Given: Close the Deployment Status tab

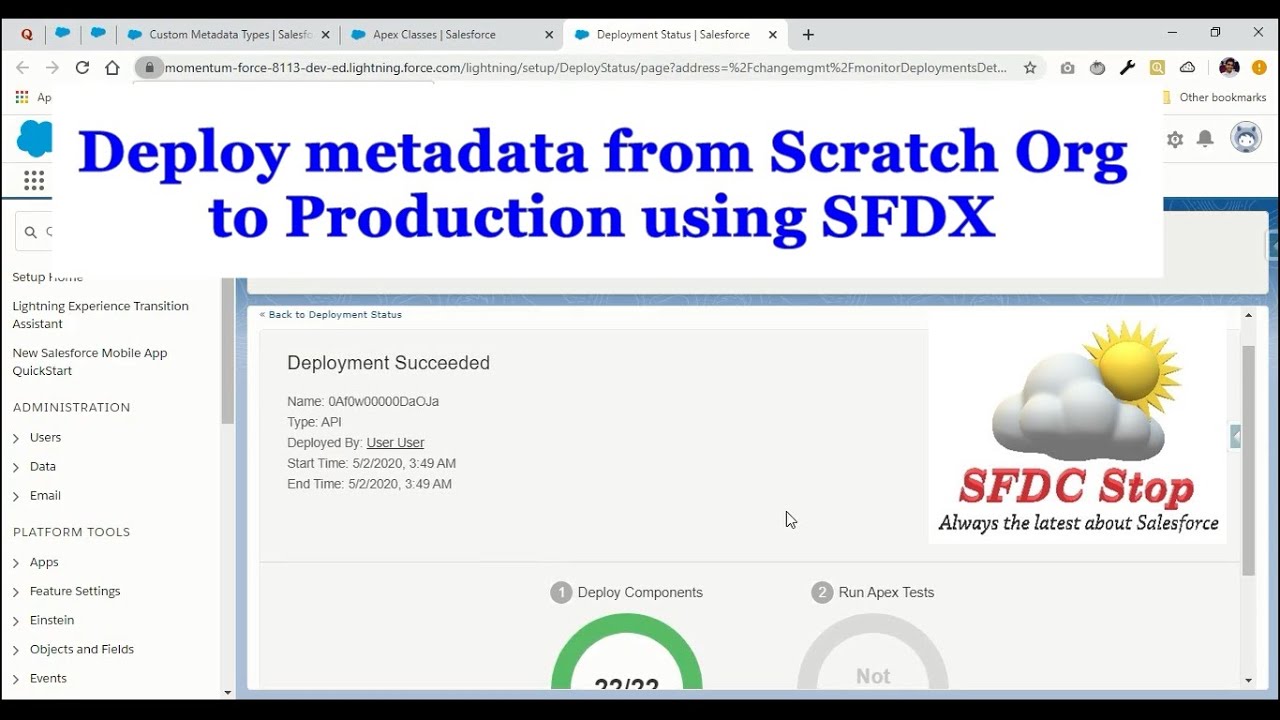Looking at the screenshot, I should pos(773,34).
